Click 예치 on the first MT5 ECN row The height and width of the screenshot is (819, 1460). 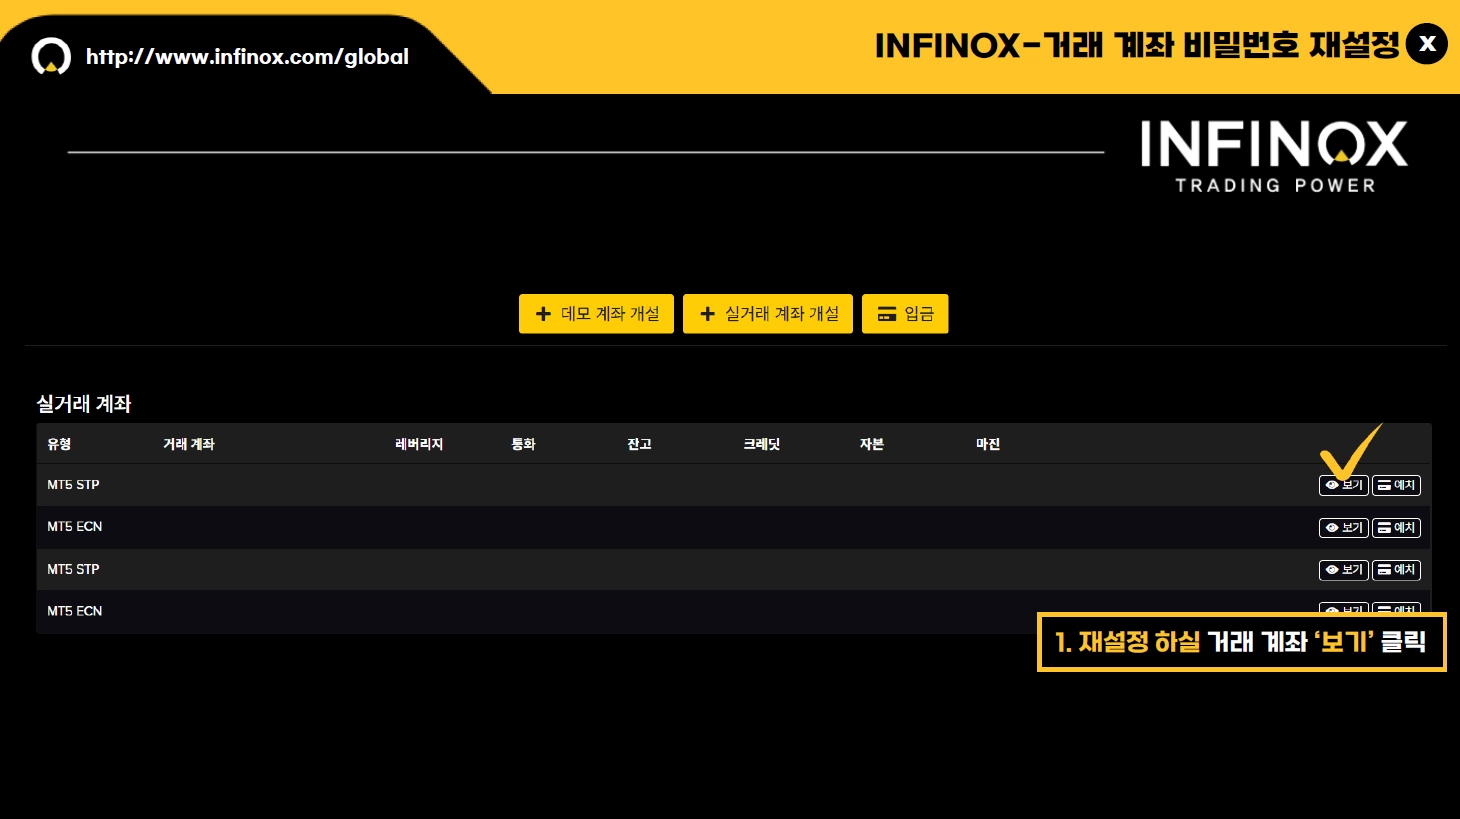click(x=1396, y=528)
